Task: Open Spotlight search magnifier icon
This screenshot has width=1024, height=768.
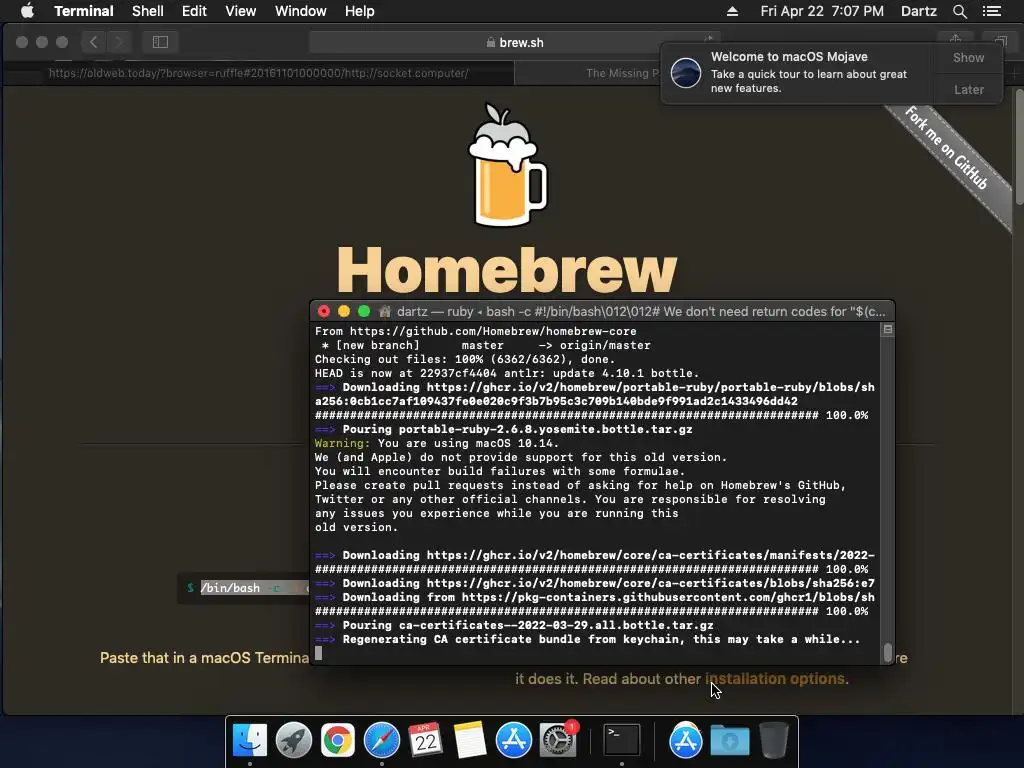Action: [x=959, y=11]
